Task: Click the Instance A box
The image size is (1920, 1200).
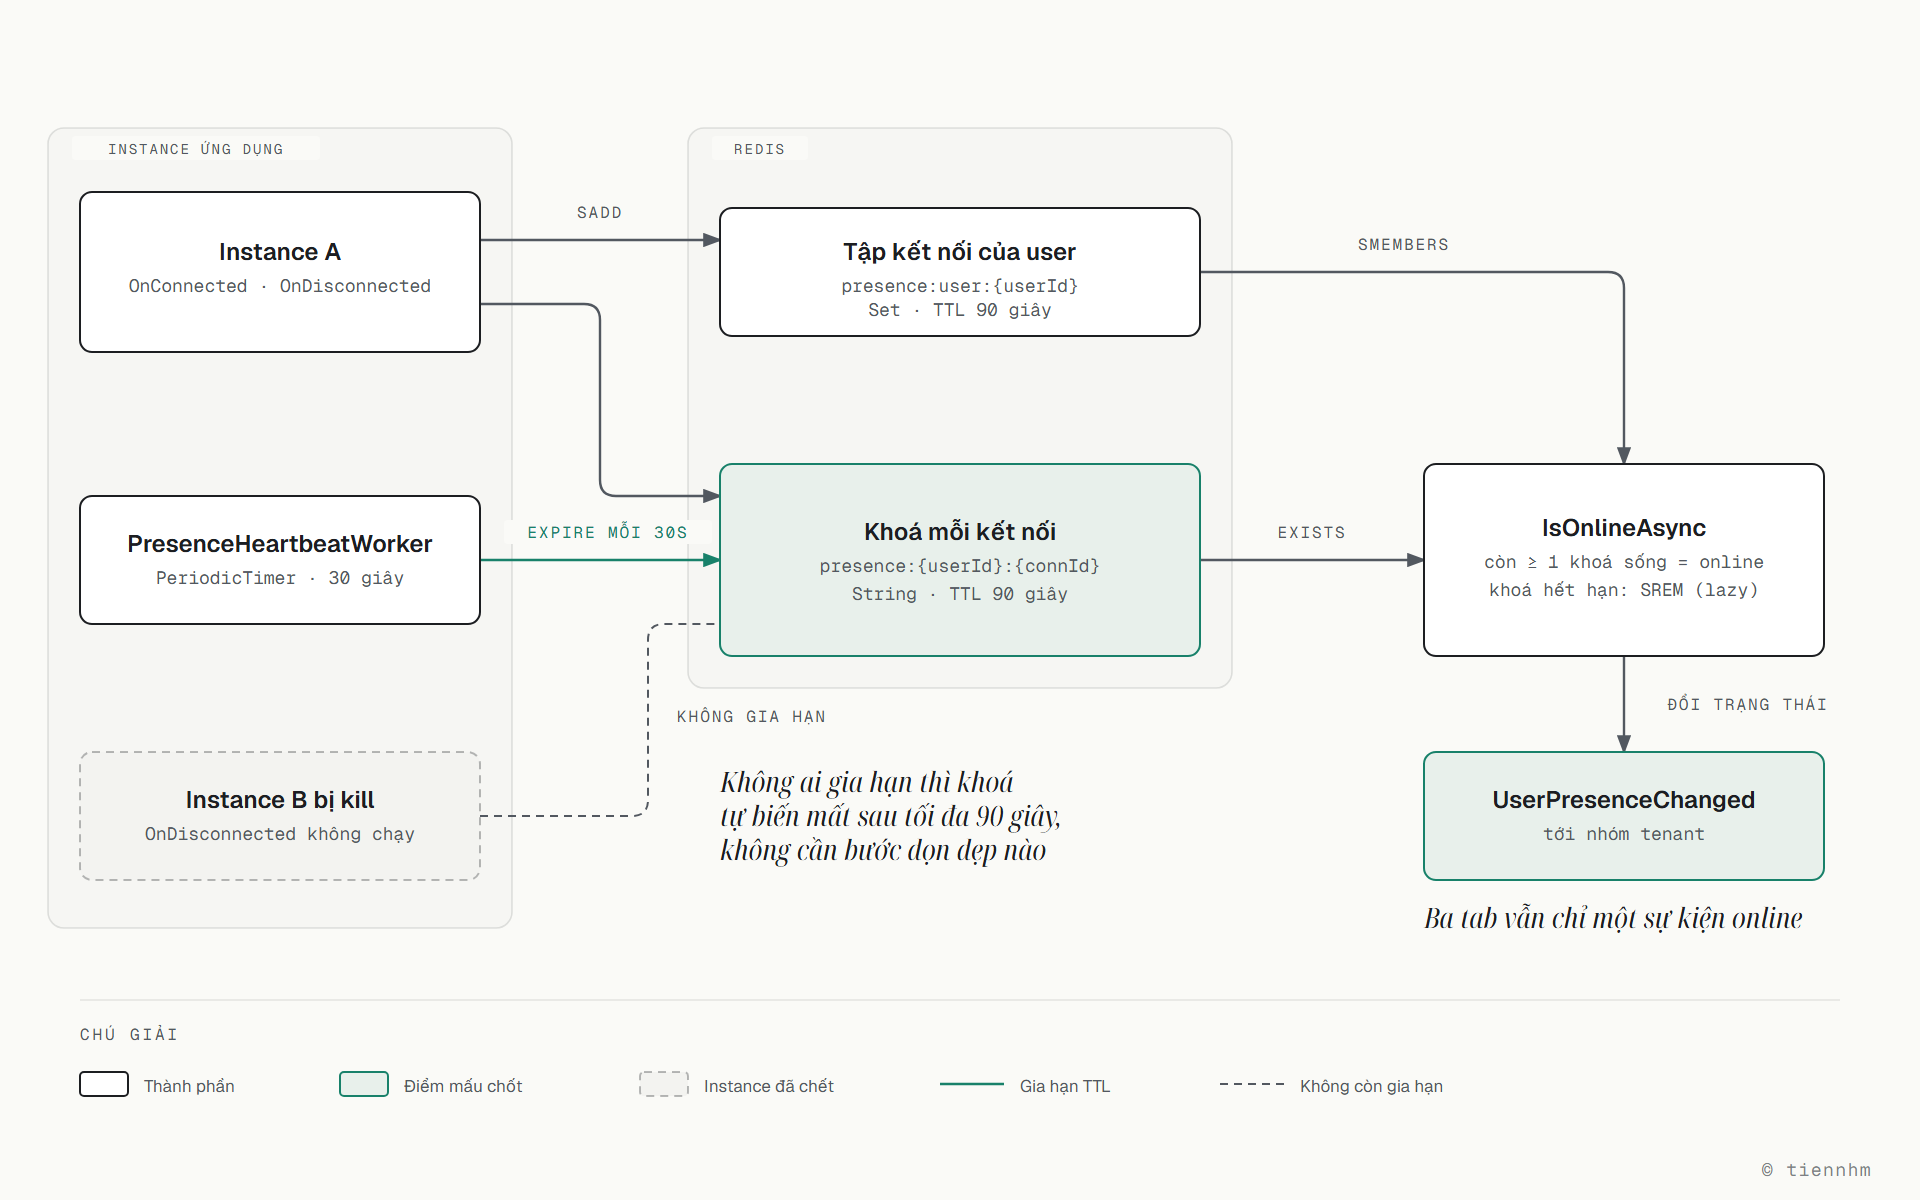Action: coord(280,272)
